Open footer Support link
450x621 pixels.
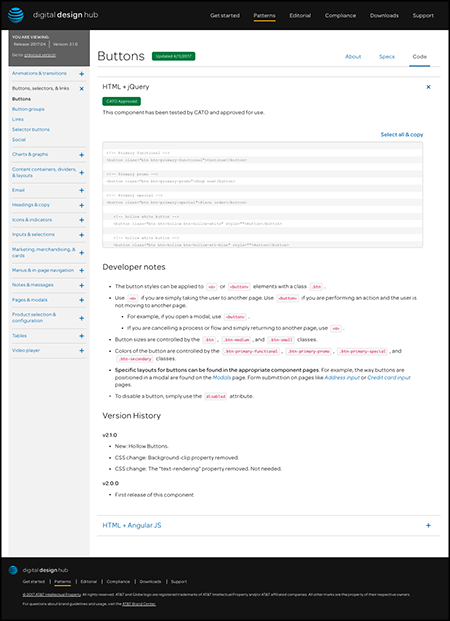[x=179, y=581]
